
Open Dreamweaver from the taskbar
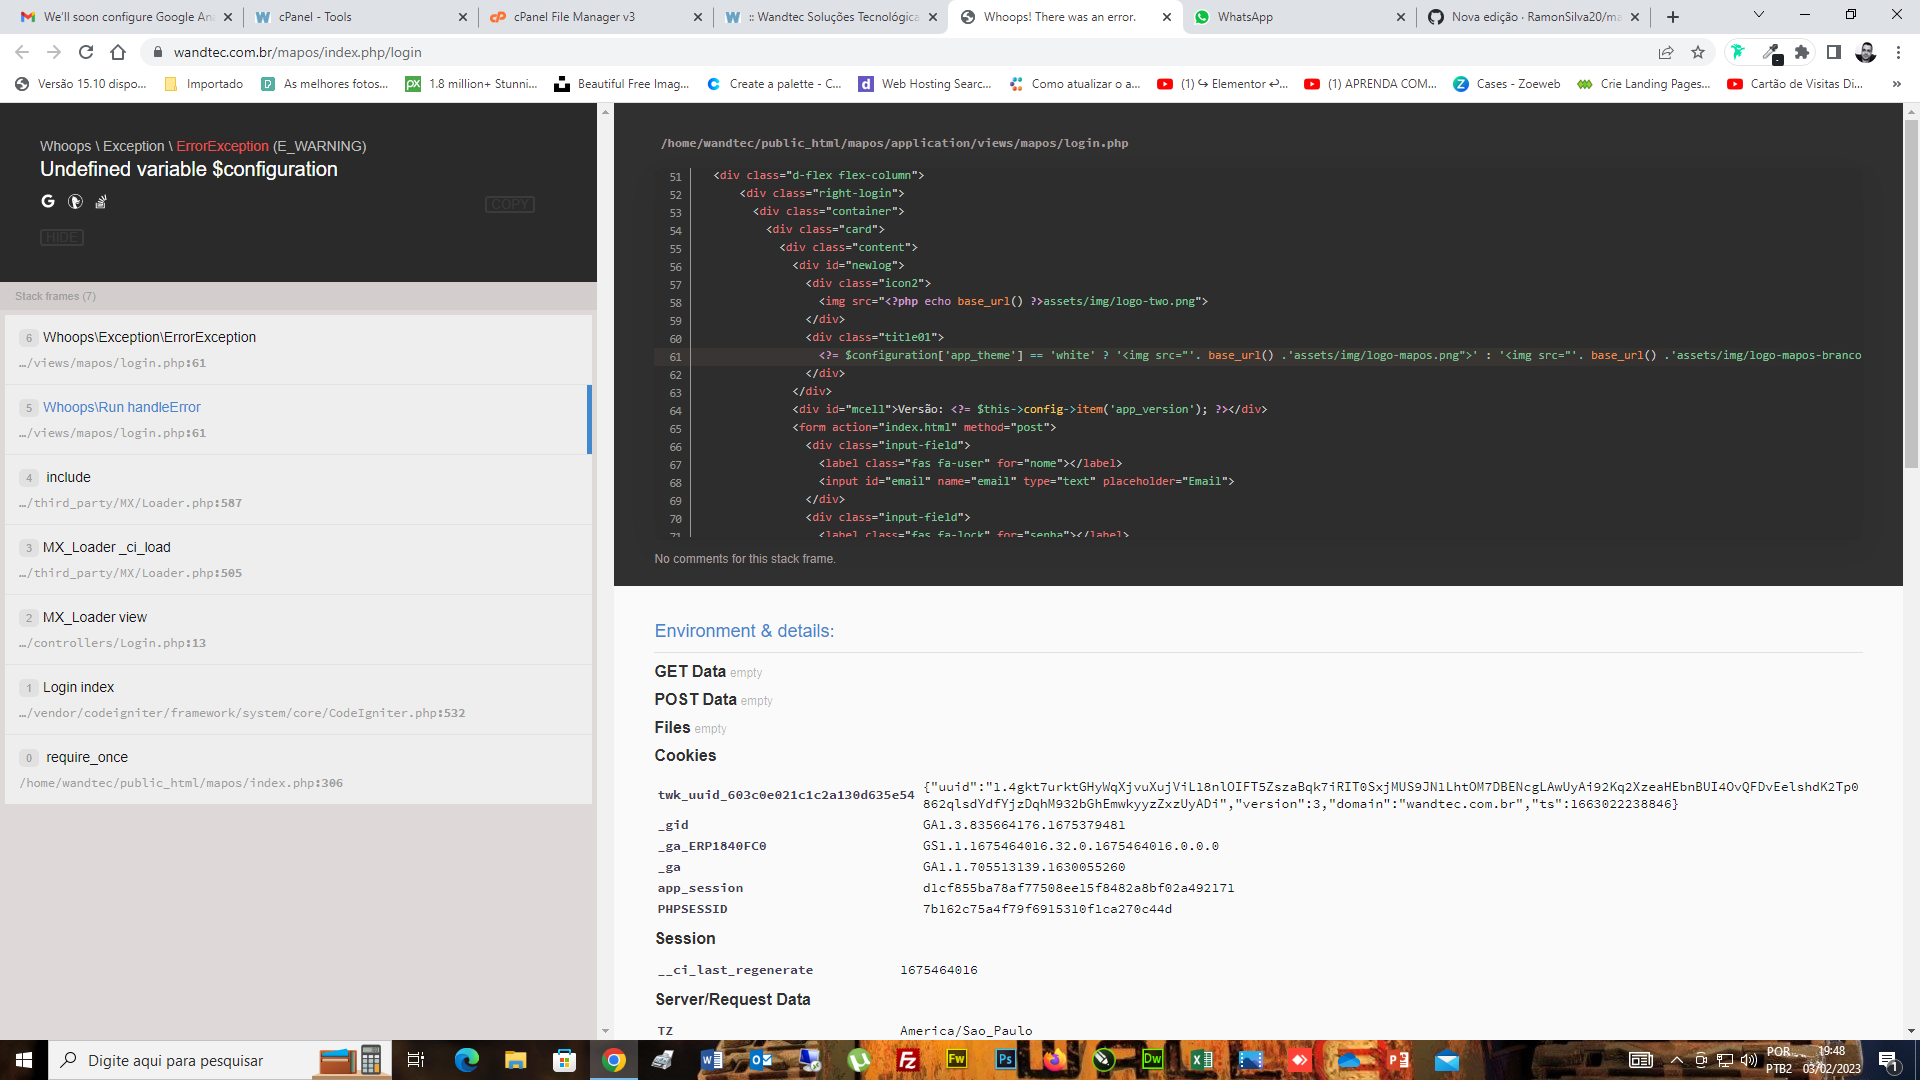coord(1152,1060)
